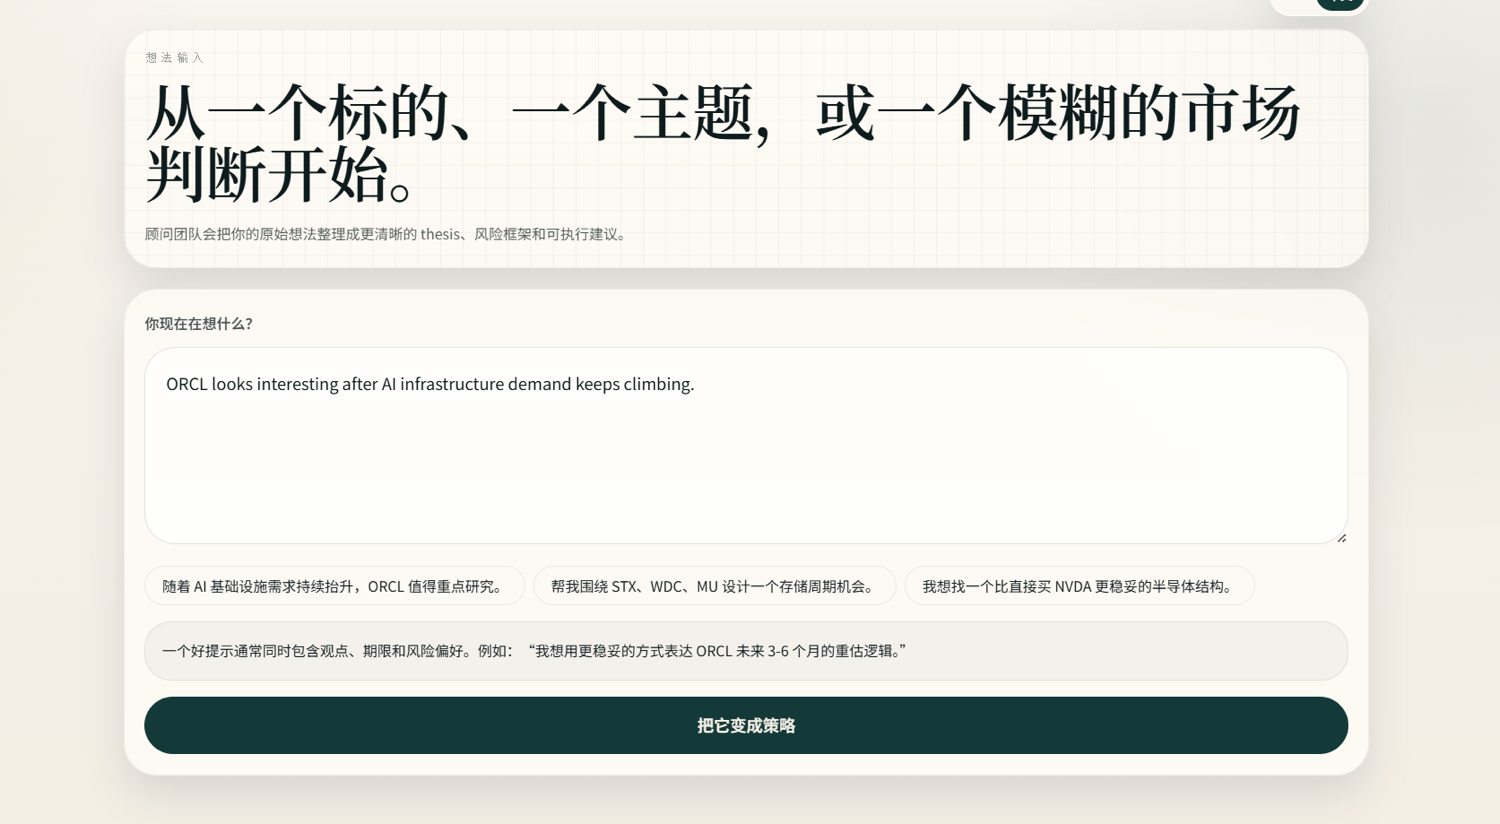Click the dark pill button at top right

[x=1340, y=3]
